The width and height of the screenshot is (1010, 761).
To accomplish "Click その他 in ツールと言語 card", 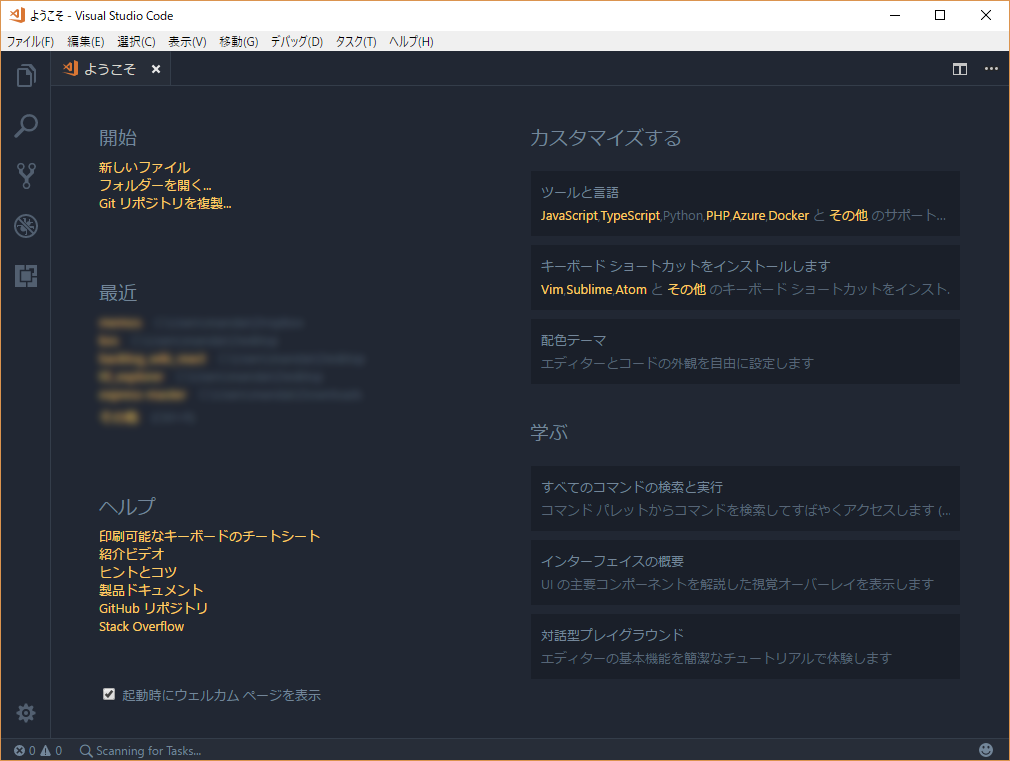I will (x=848, y=216).
